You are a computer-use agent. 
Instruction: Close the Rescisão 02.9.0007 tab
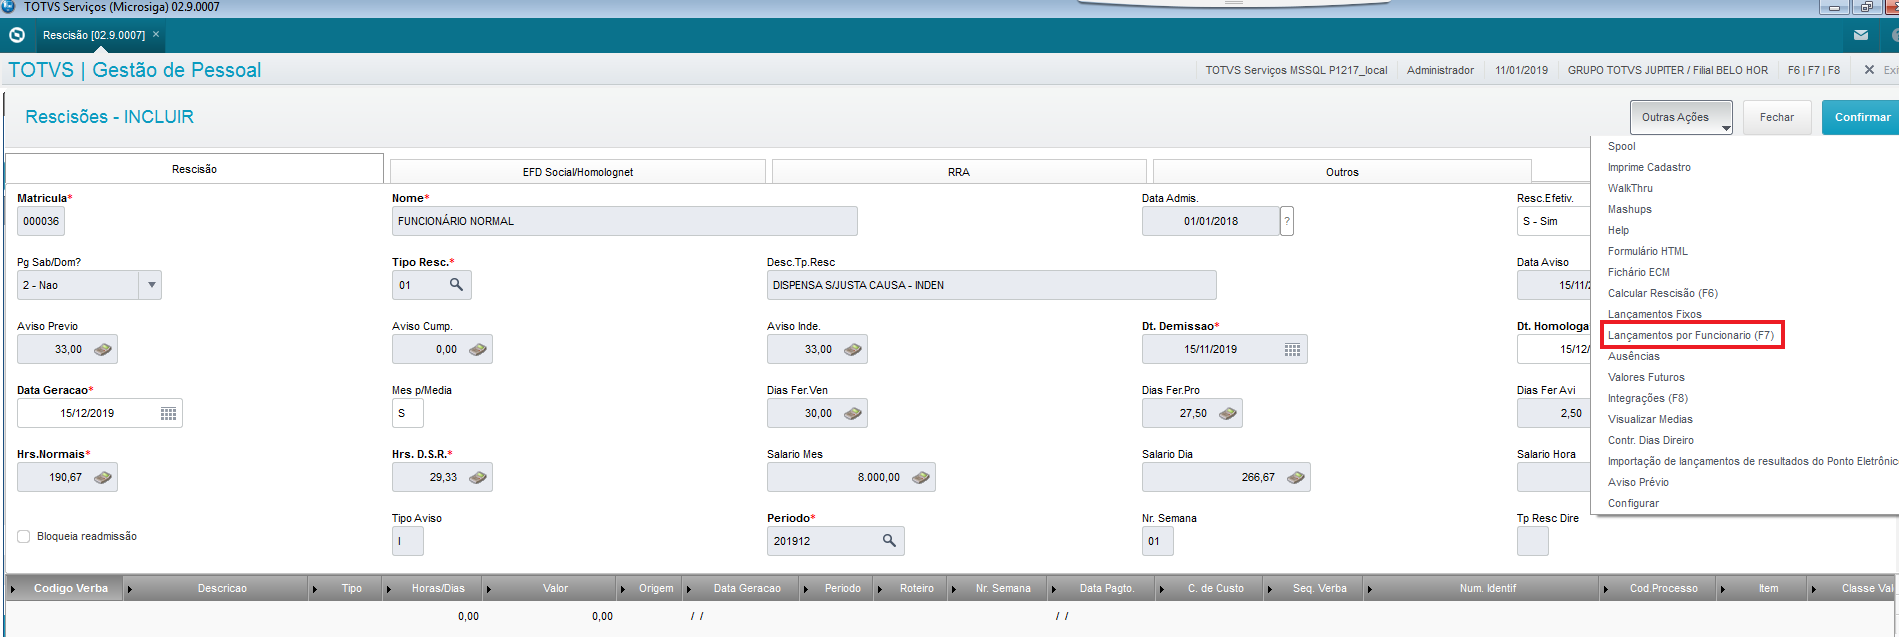(156, 34)
